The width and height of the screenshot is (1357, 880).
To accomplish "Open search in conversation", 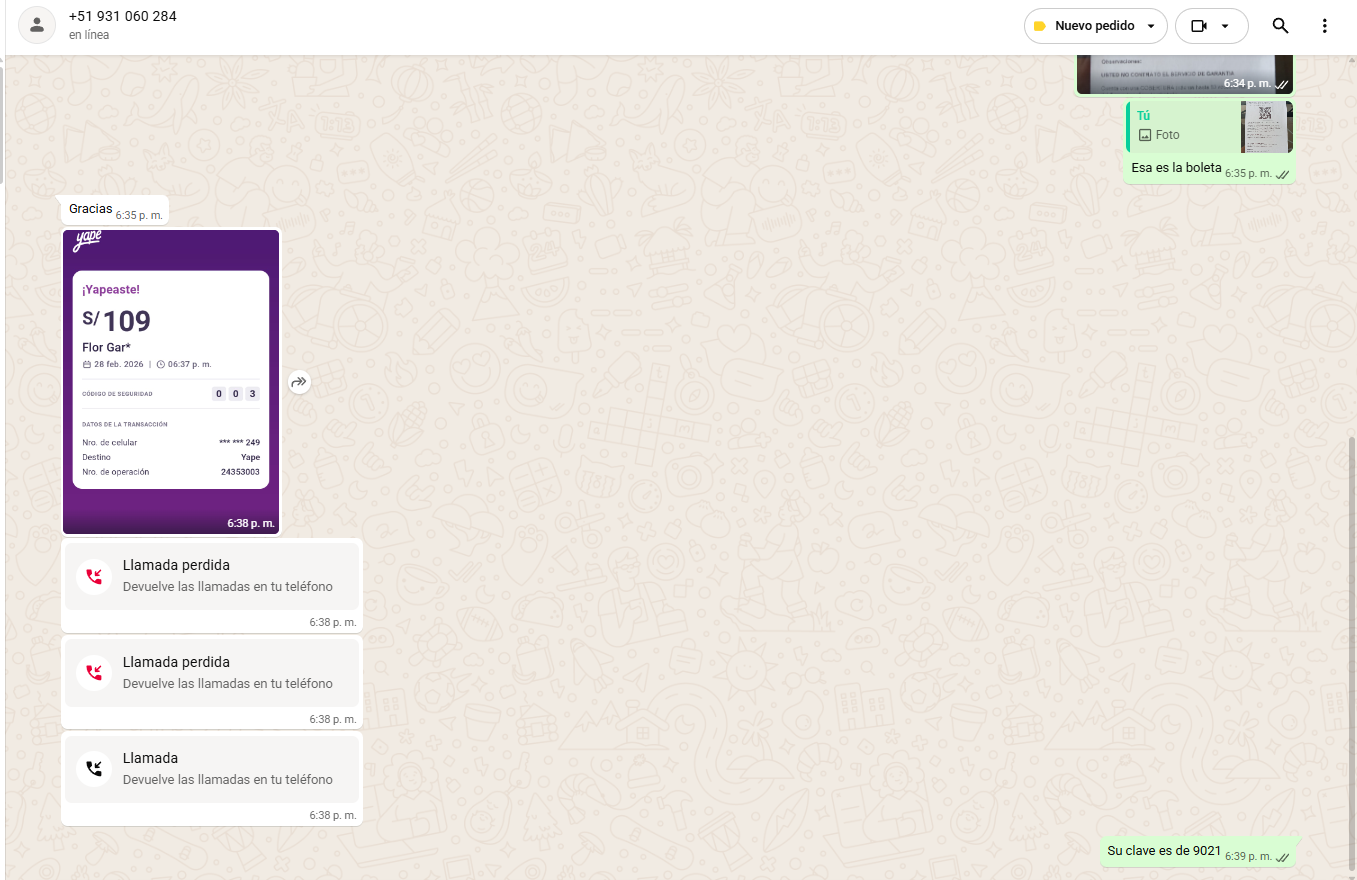I will tap(1280, 26).
